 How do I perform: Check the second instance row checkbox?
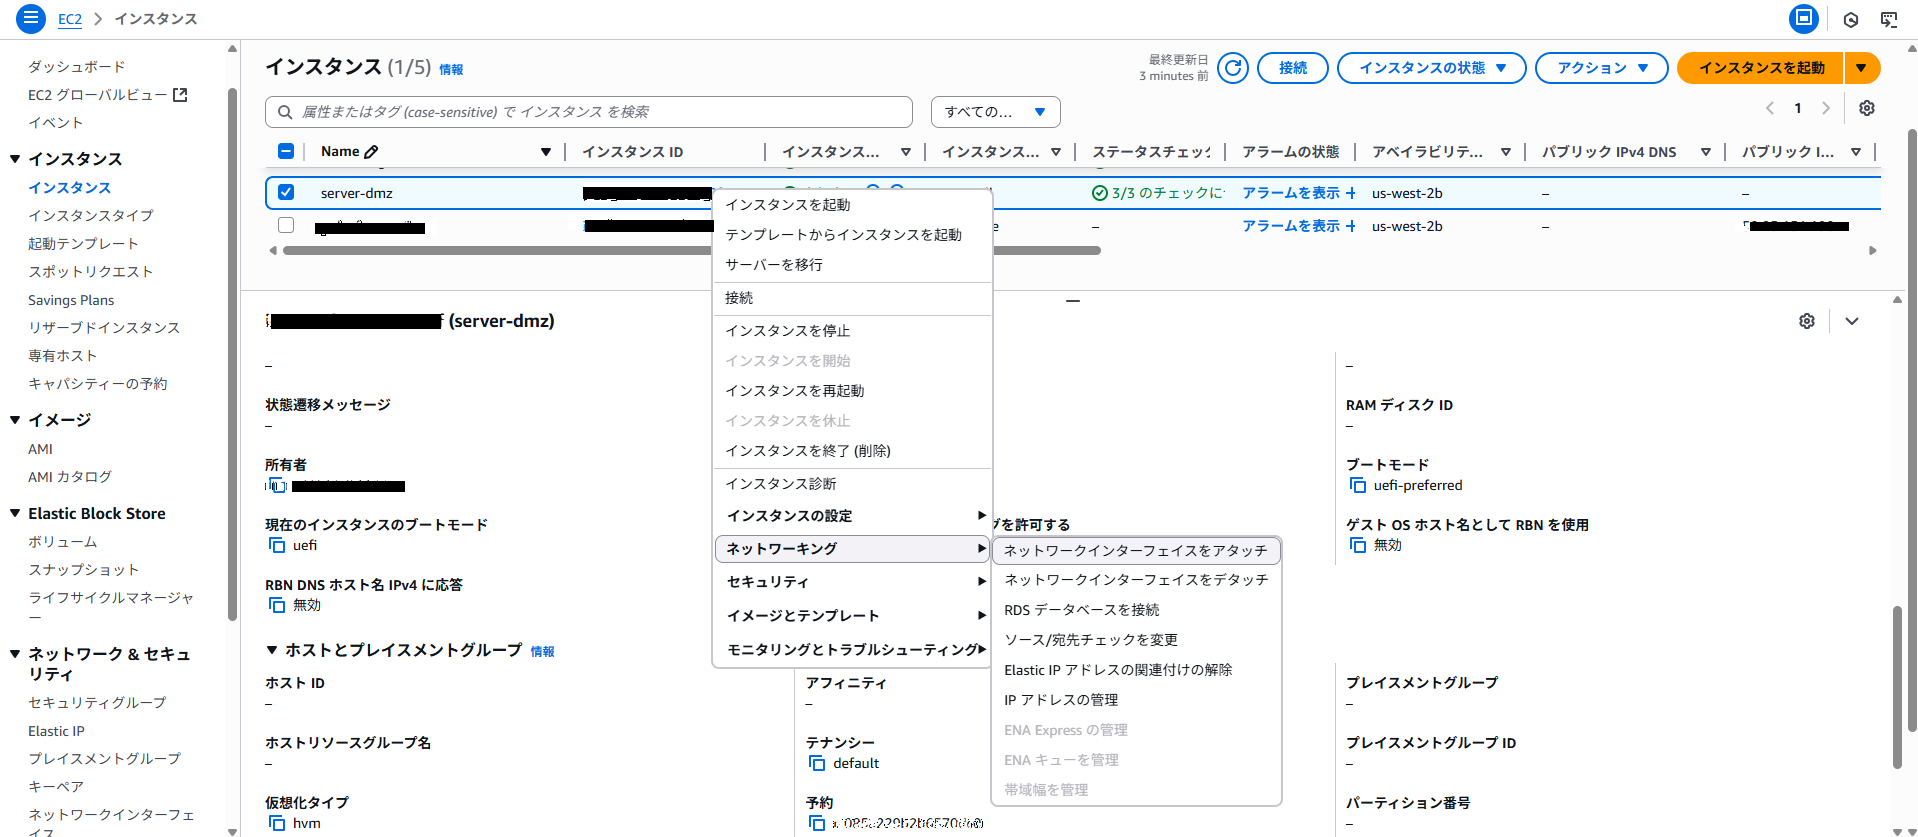(x=286, y=225)
